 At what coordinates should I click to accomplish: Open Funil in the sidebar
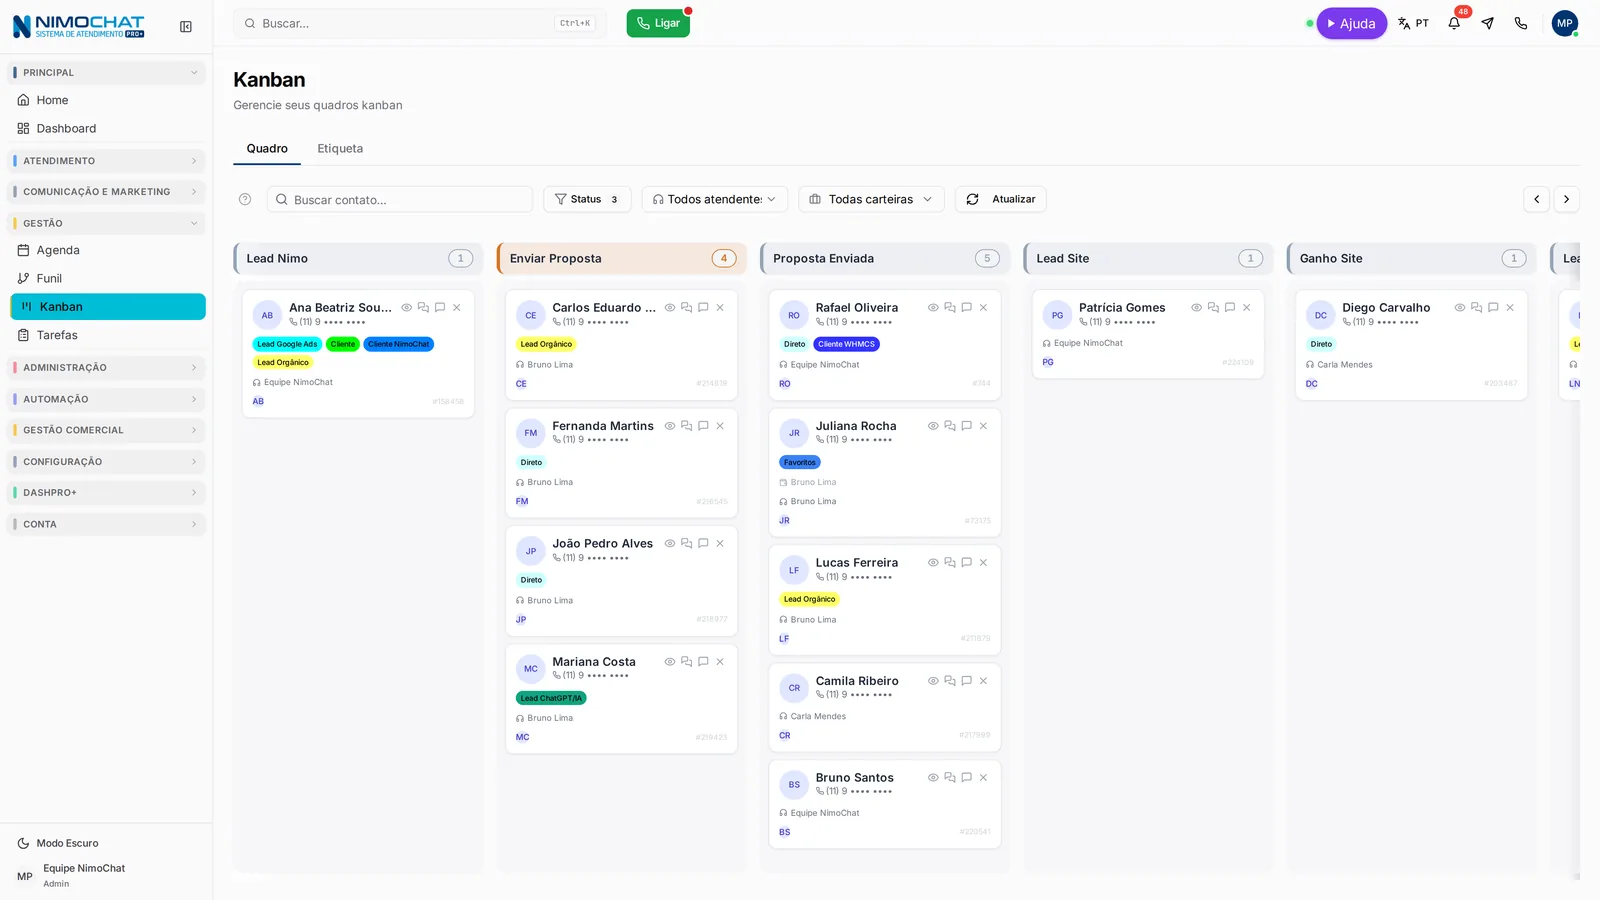[x=107, y=279]
